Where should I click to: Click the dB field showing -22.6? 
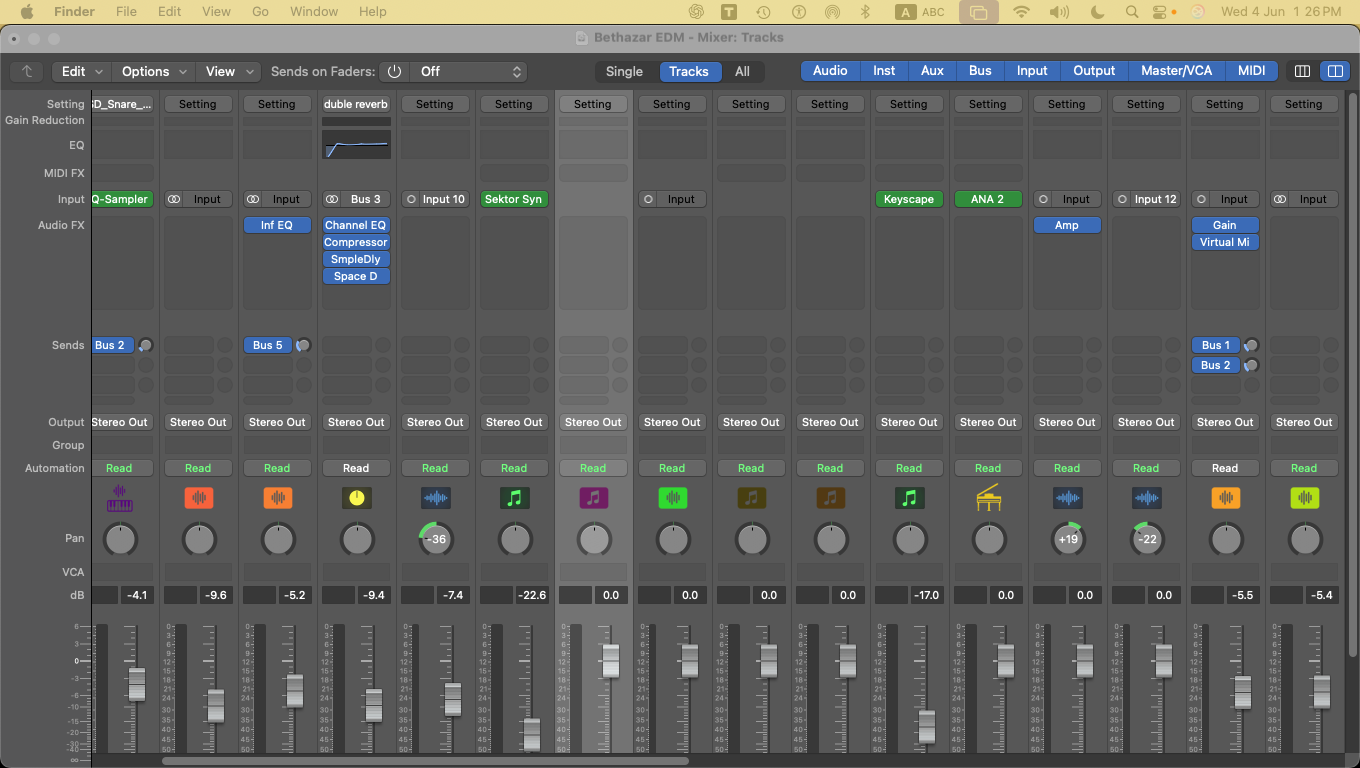[x=532, y=595]
